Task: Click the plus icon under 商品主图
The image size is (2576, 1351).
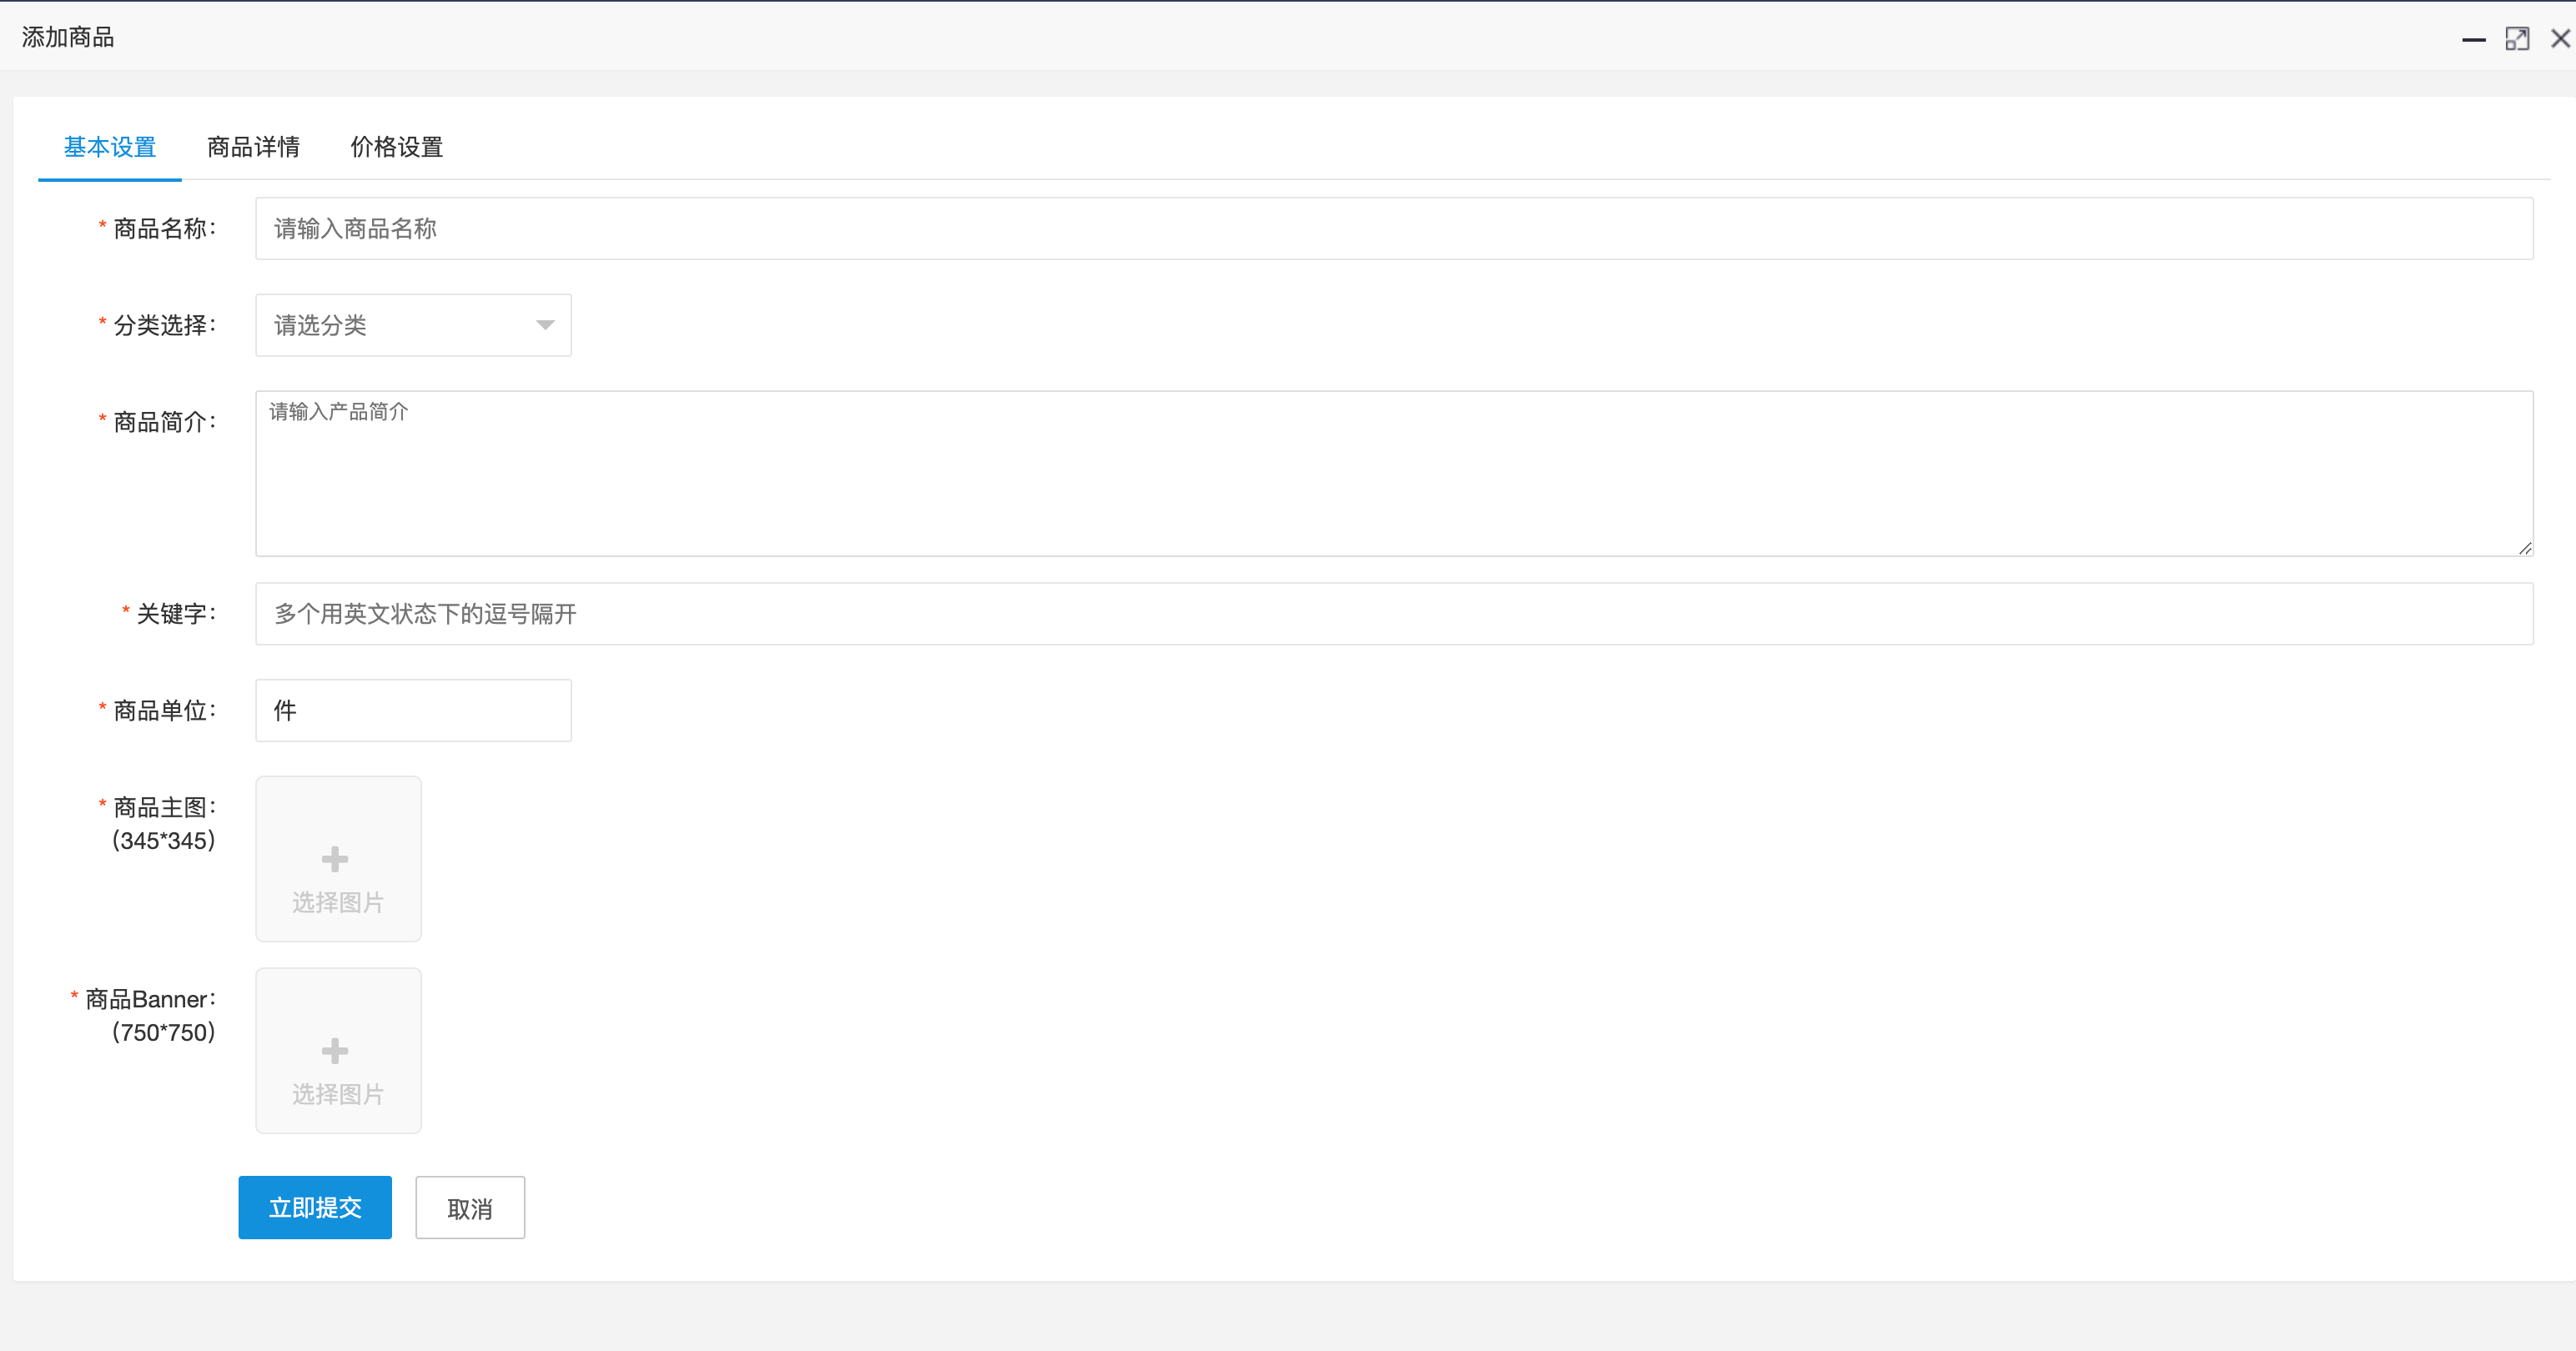Action: coord(335,859)
